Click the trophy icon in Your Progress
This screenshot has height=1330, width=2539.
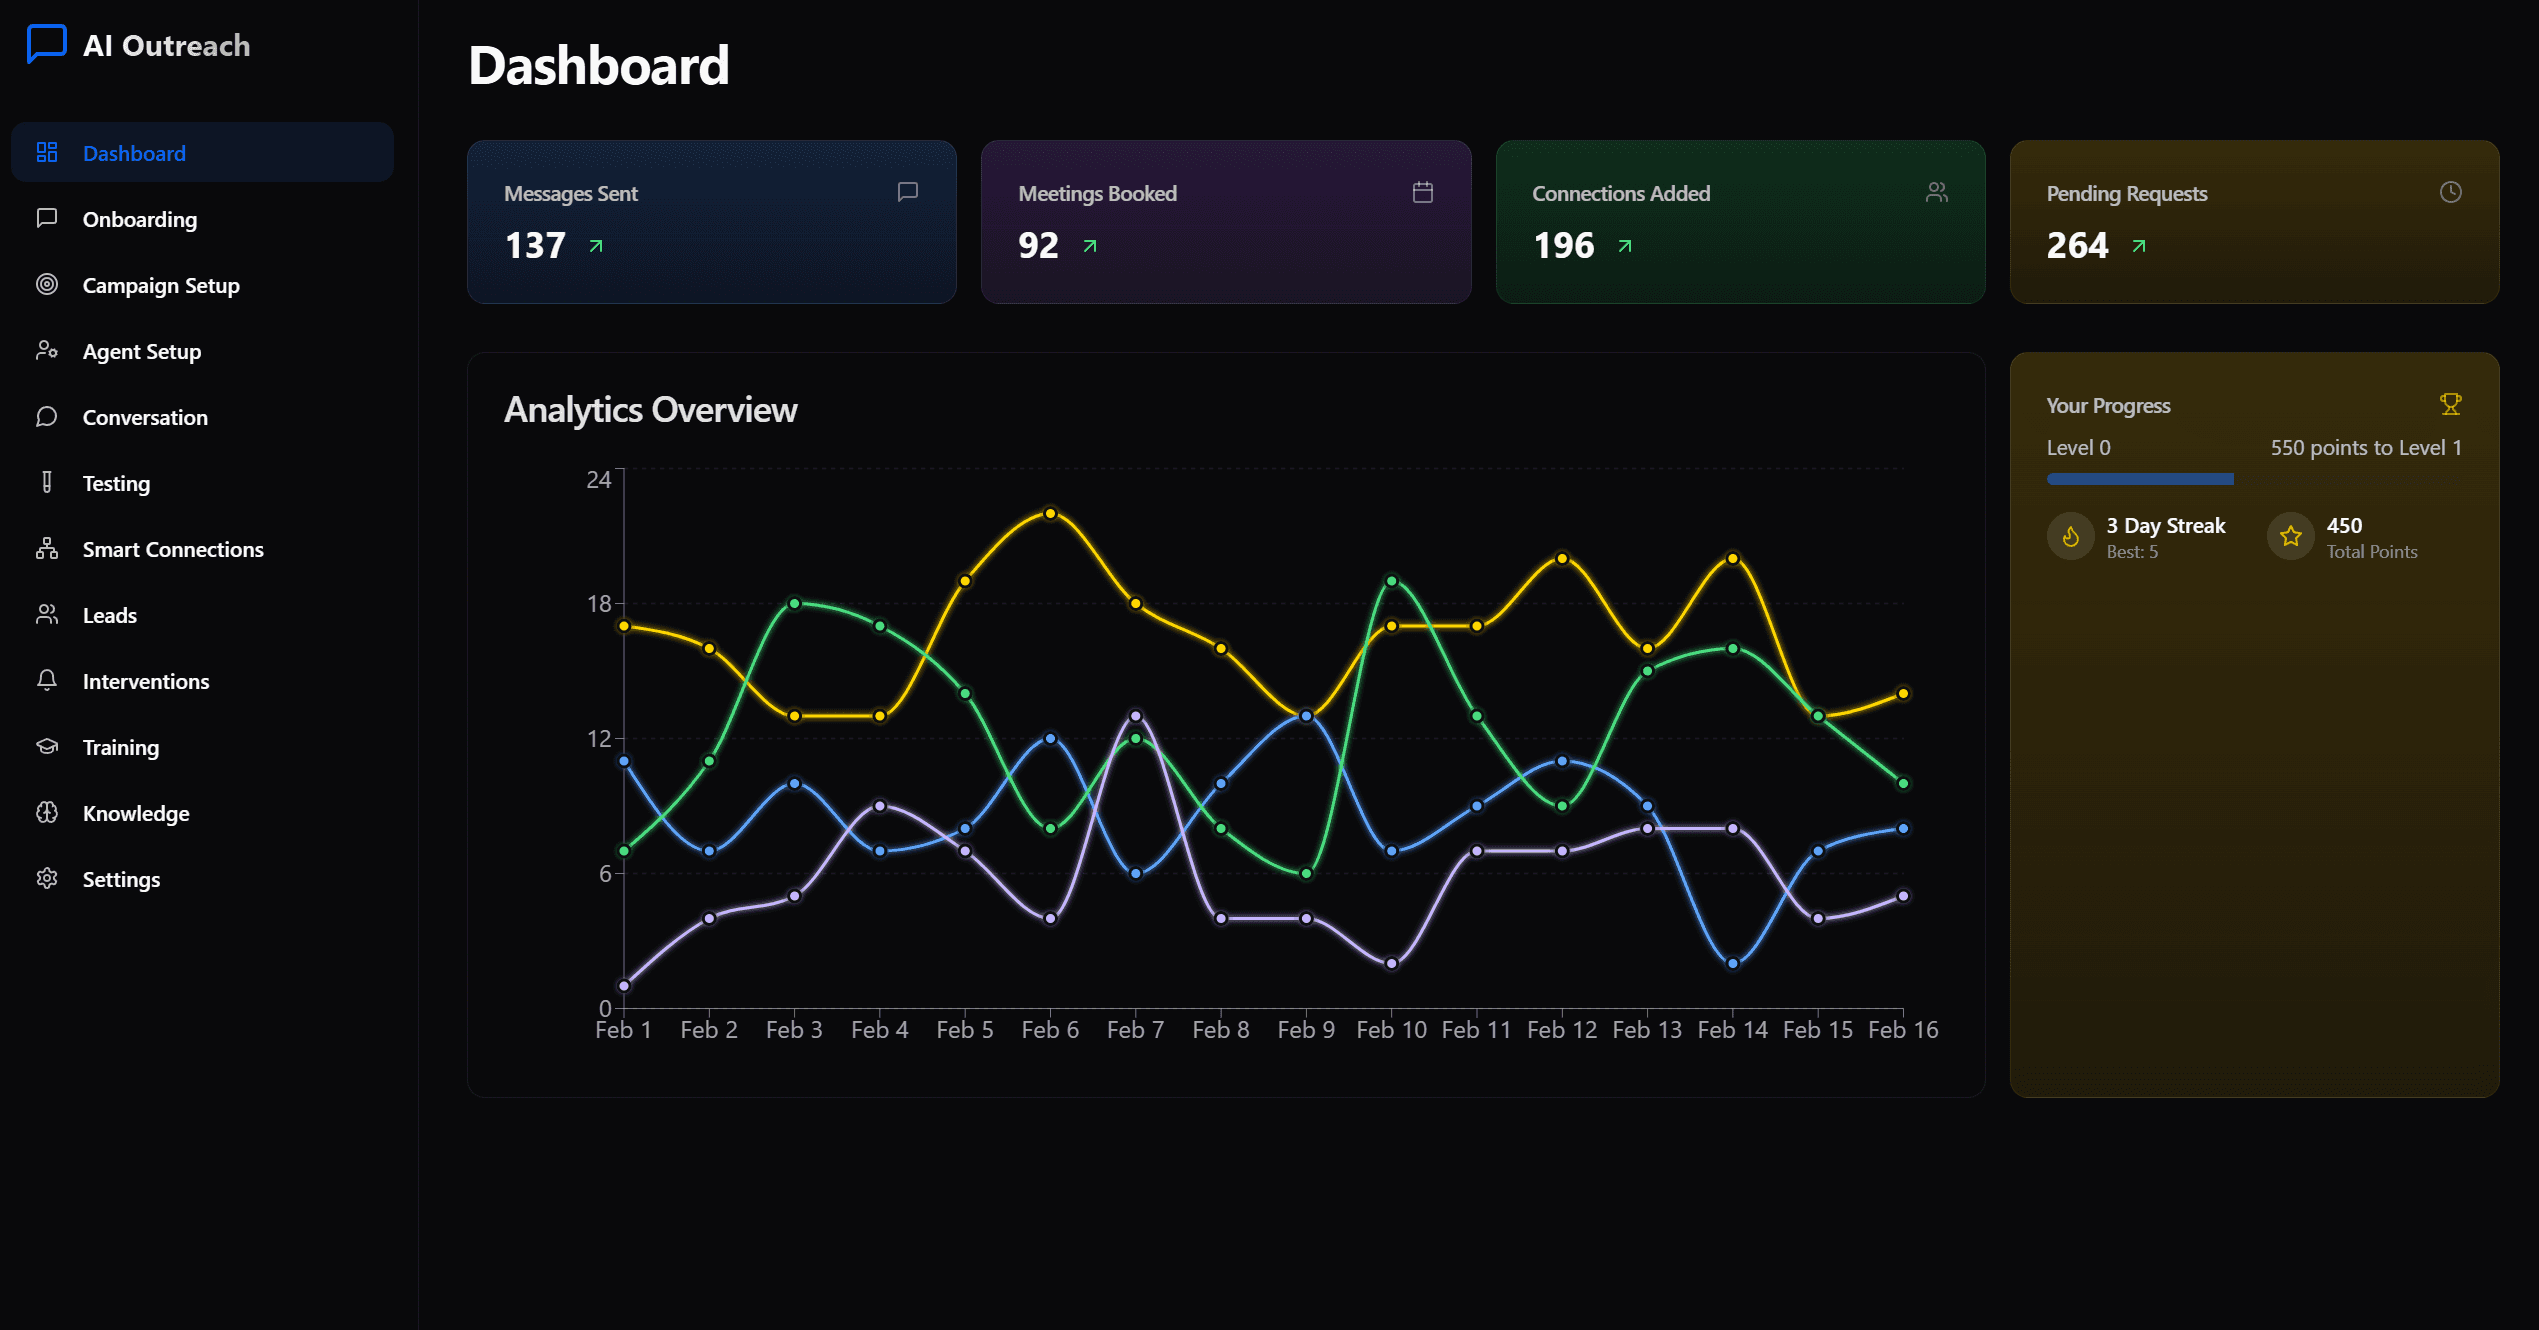(2450, 404)
